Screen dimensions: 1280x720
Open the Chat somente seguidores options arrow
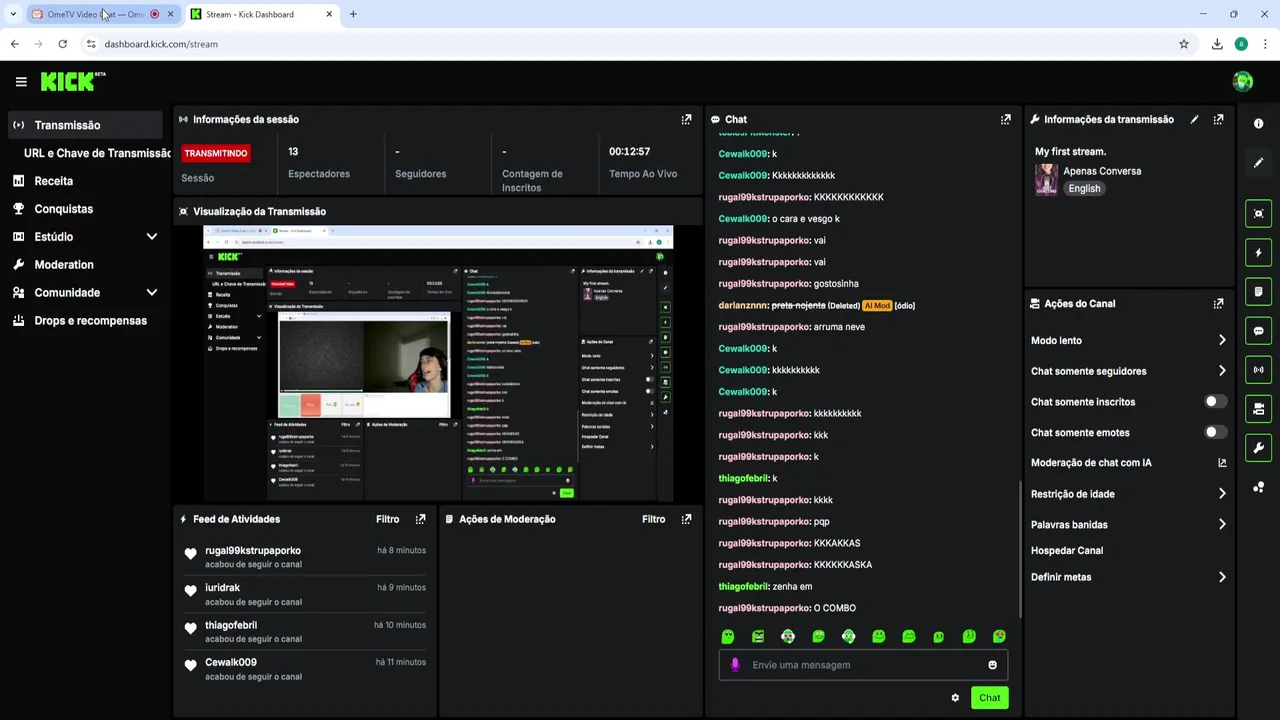coord(1222,371)
